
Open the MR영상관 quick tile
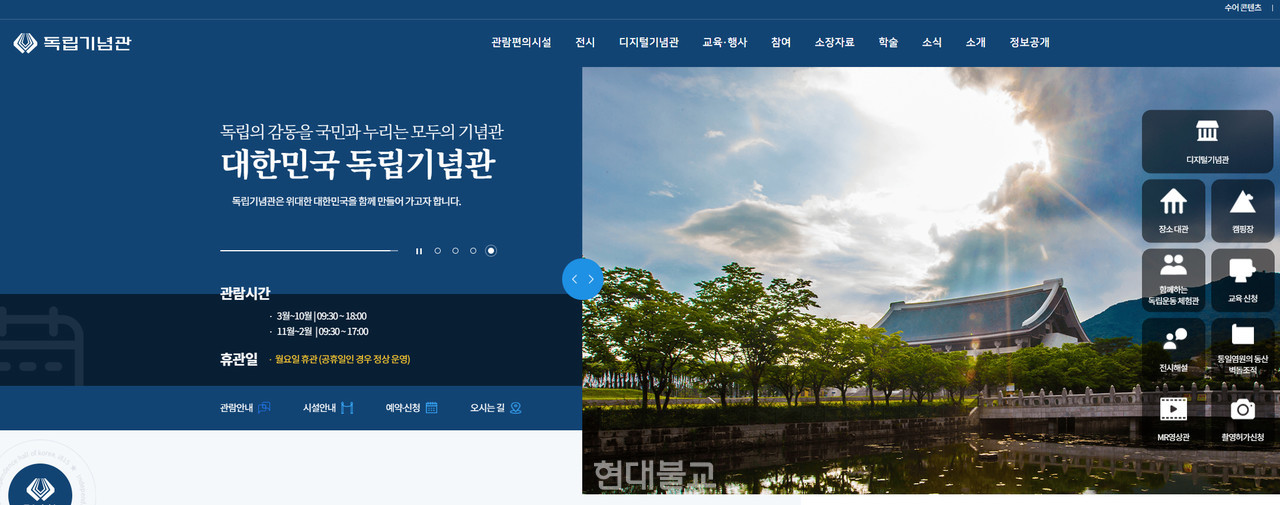pos(1173,418)
